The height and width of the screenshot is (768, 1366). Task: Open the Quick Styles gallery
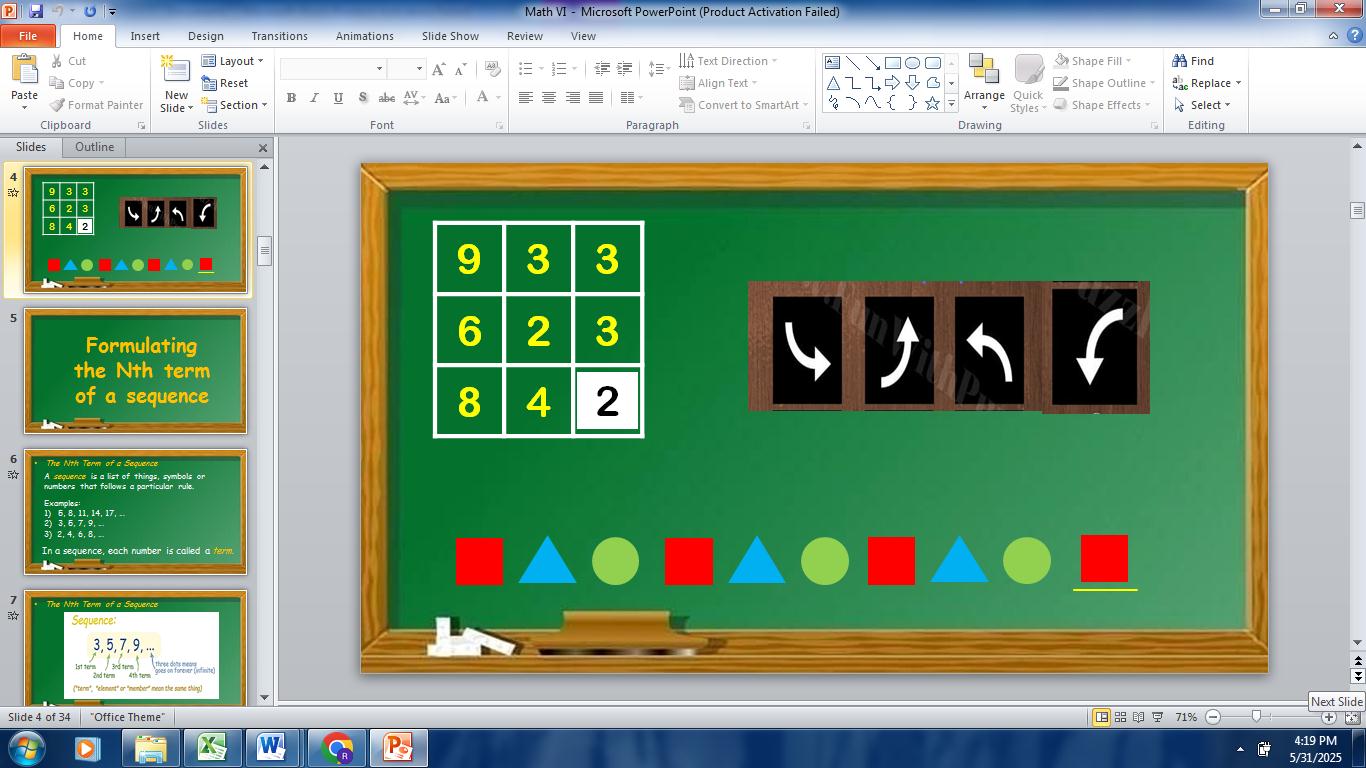click(1028, 83)
